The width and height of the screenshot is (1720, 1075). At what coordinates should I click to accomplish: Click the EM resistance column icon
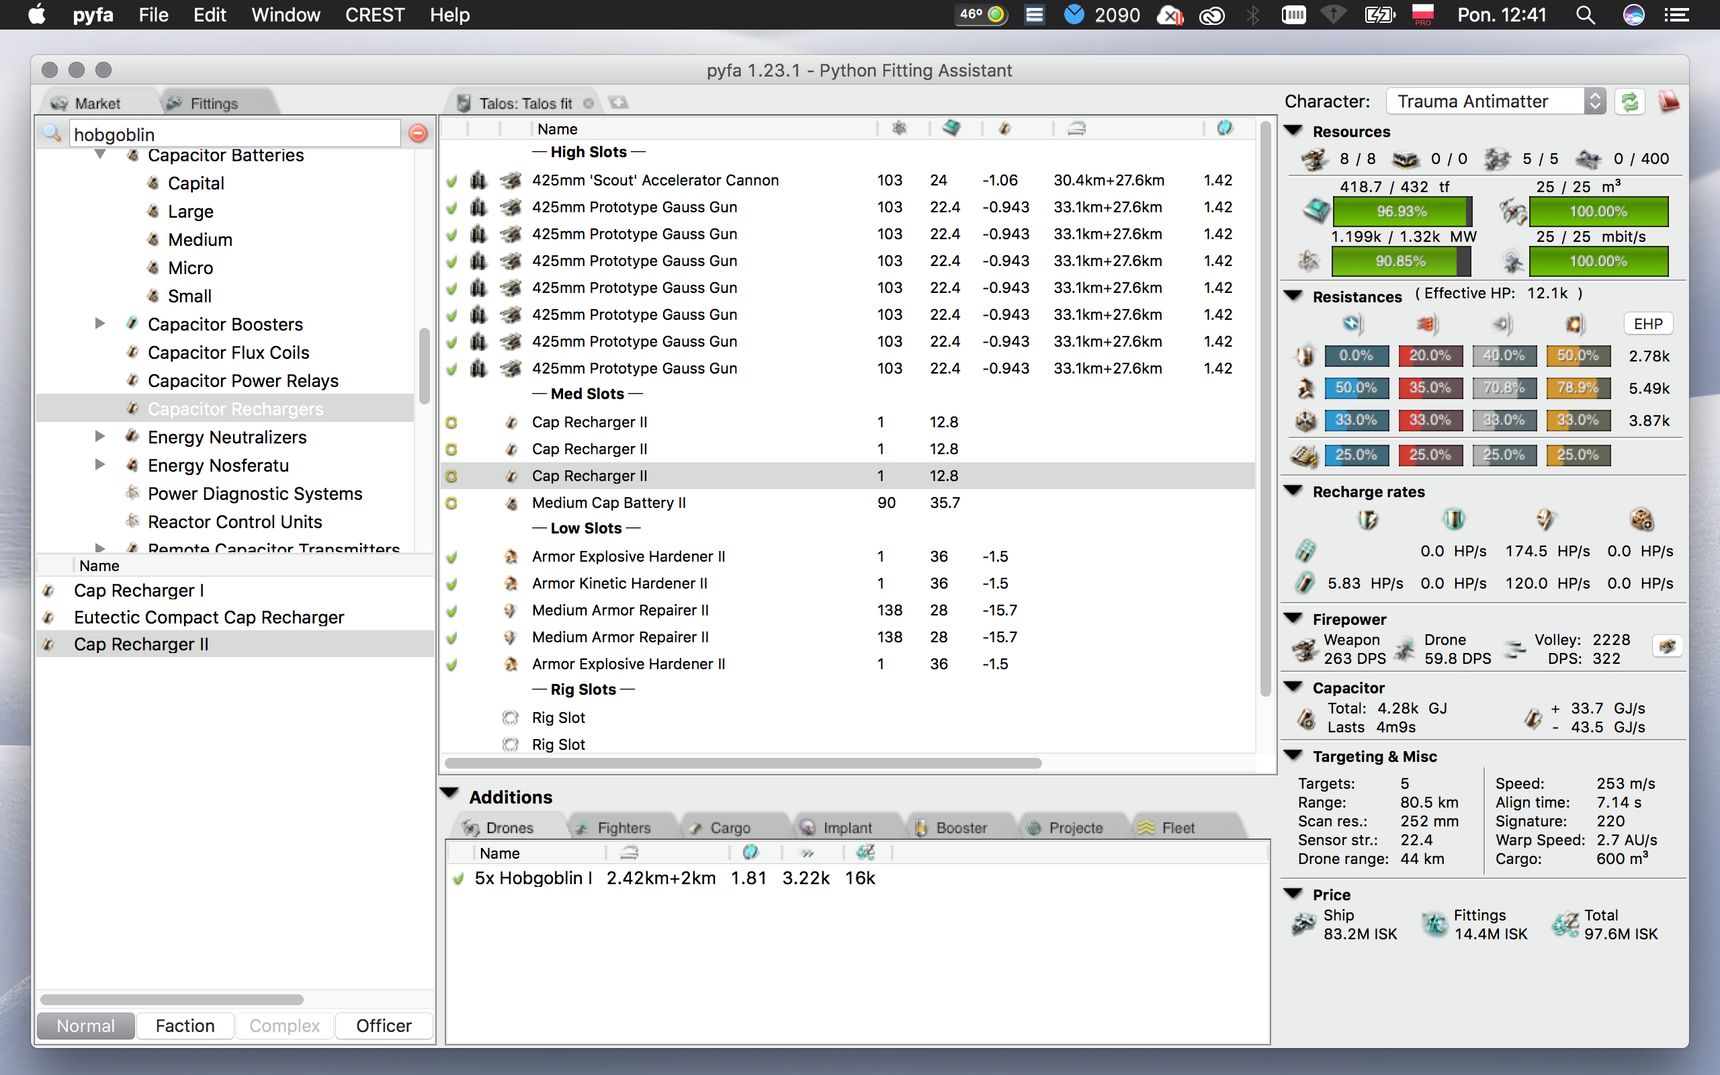coord(1353,324)
